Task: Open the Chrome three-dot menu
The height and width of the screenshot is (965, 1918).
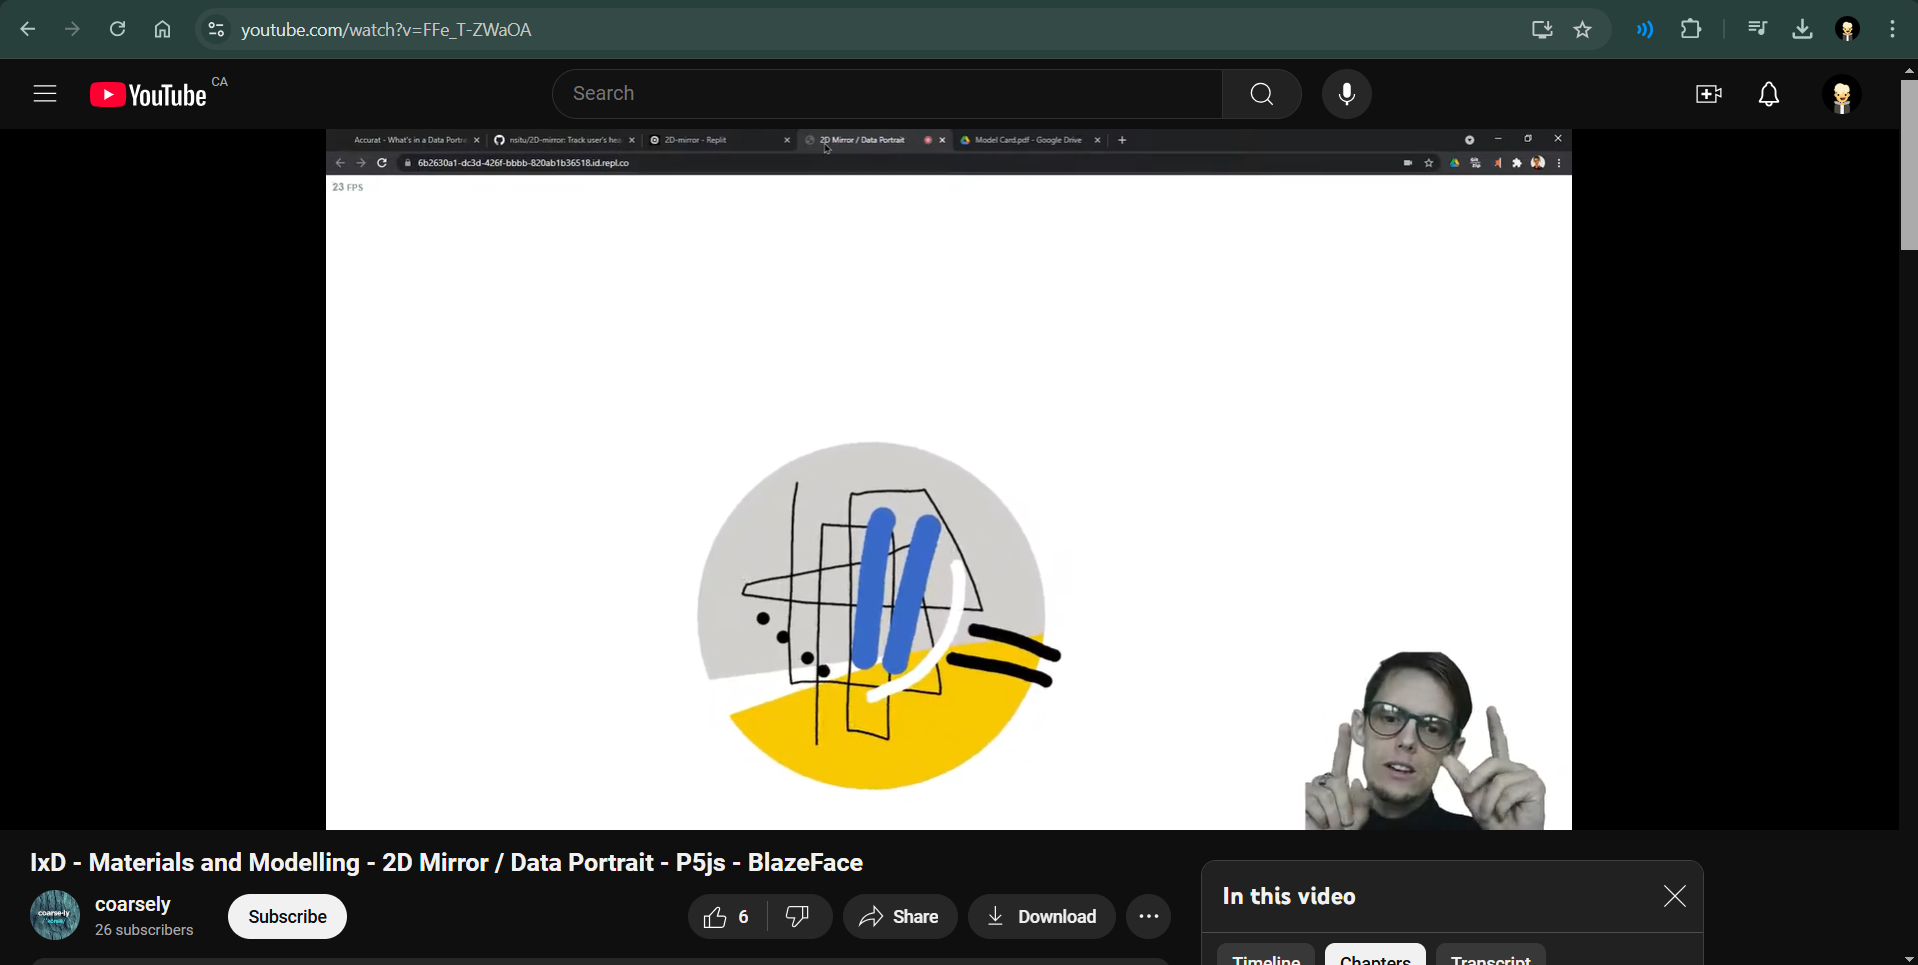Action: point(1892,30)
